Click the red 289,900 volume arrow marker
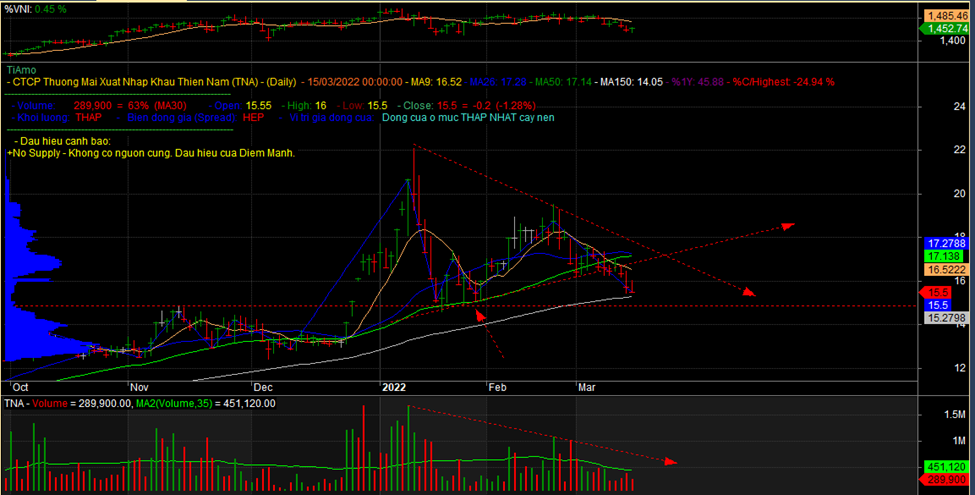The height and width of the screenshot is (495, 975). point(941,480)
